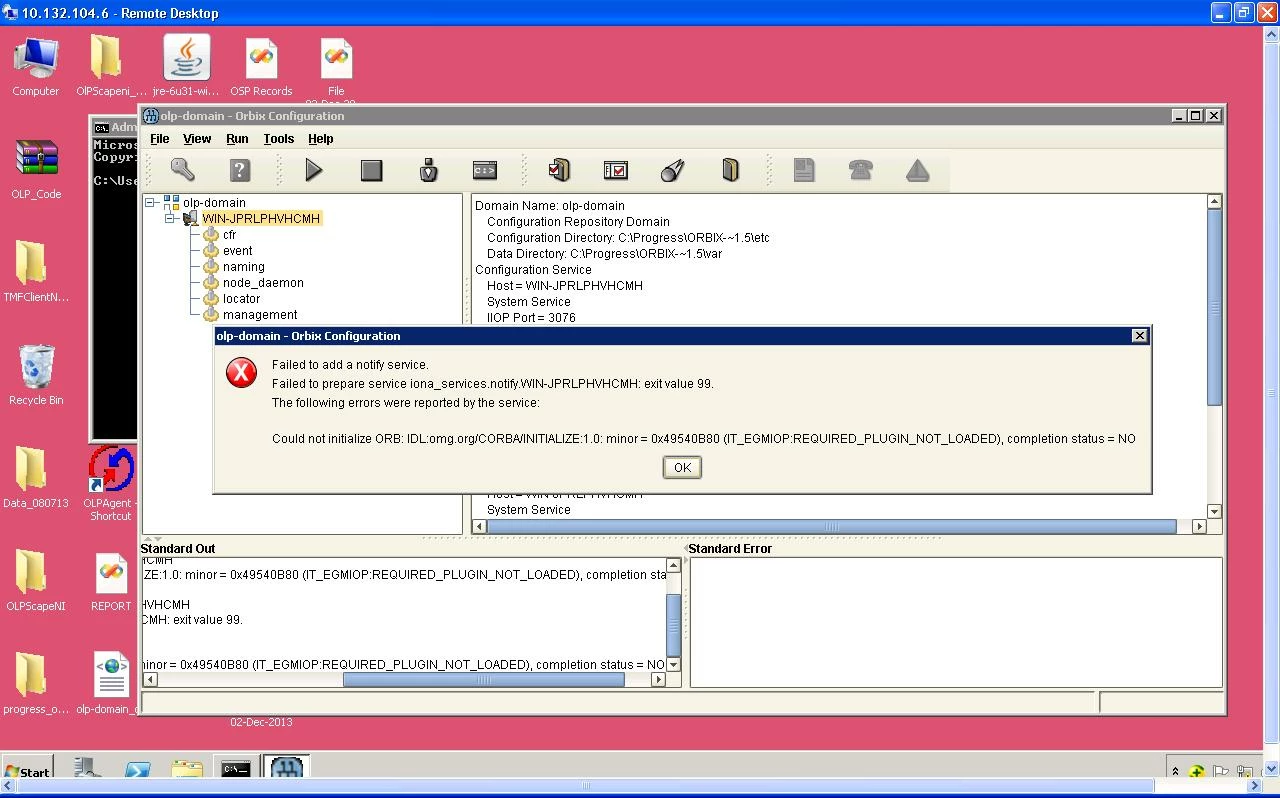Select the WIN-JPRLPHVHCMH host tree item
1280x798 pixels.
pyautogui.click(x=261, y=219)
